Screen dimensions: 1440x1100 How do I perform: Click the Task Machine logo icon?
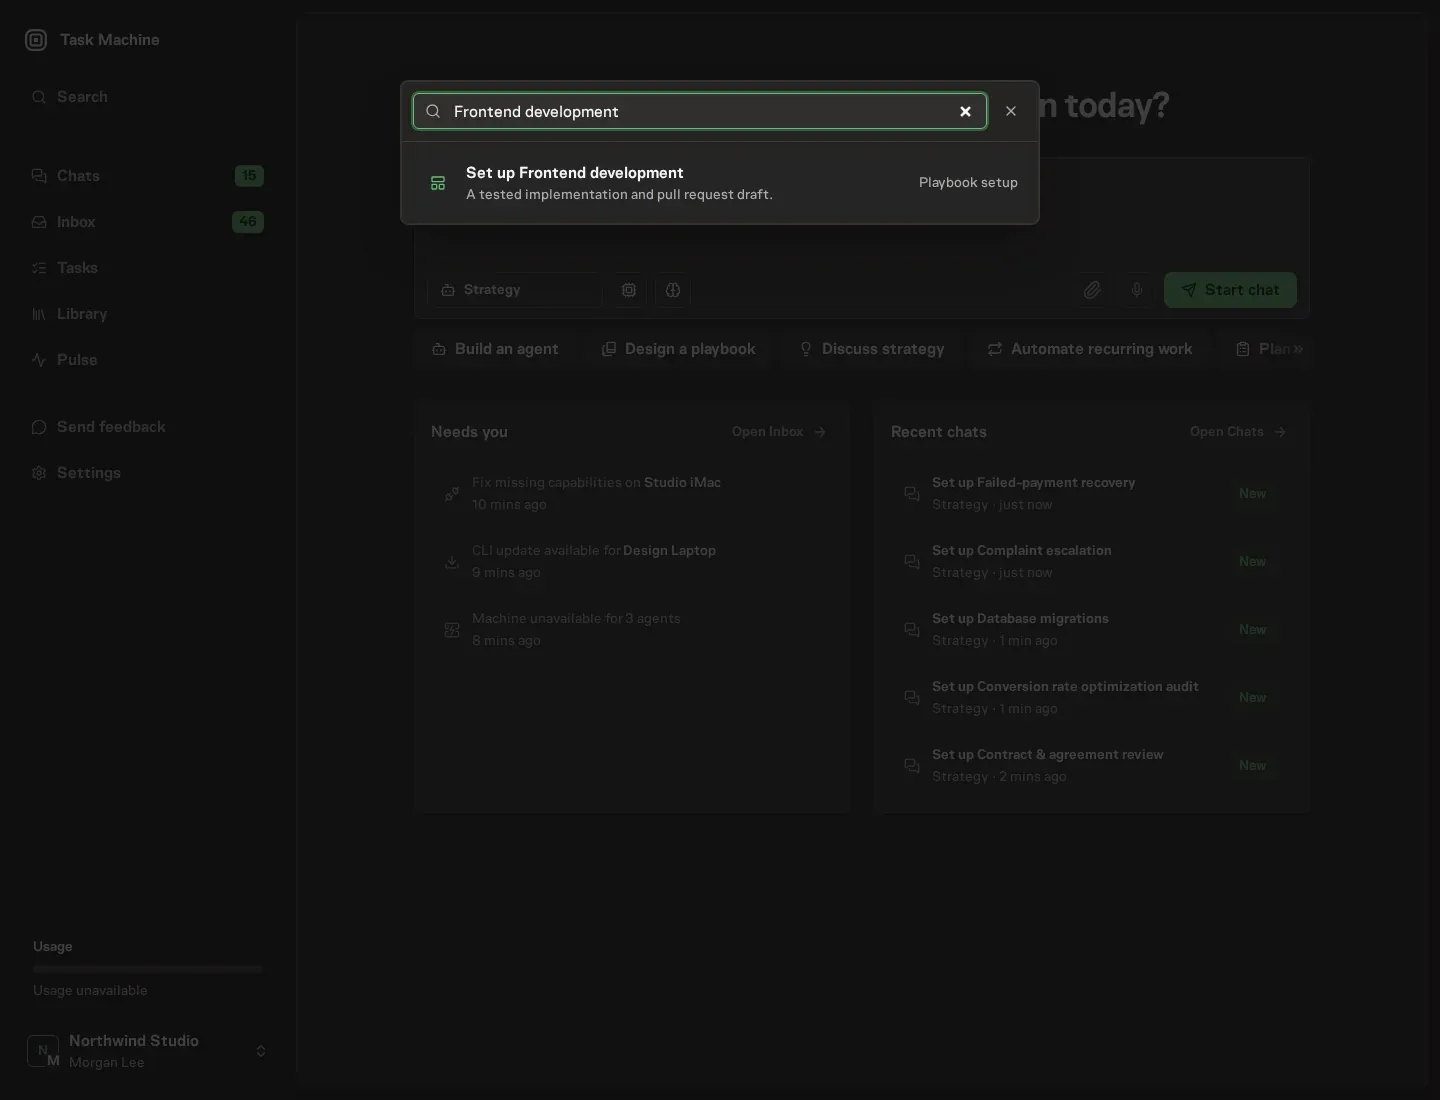click(36, 40)
